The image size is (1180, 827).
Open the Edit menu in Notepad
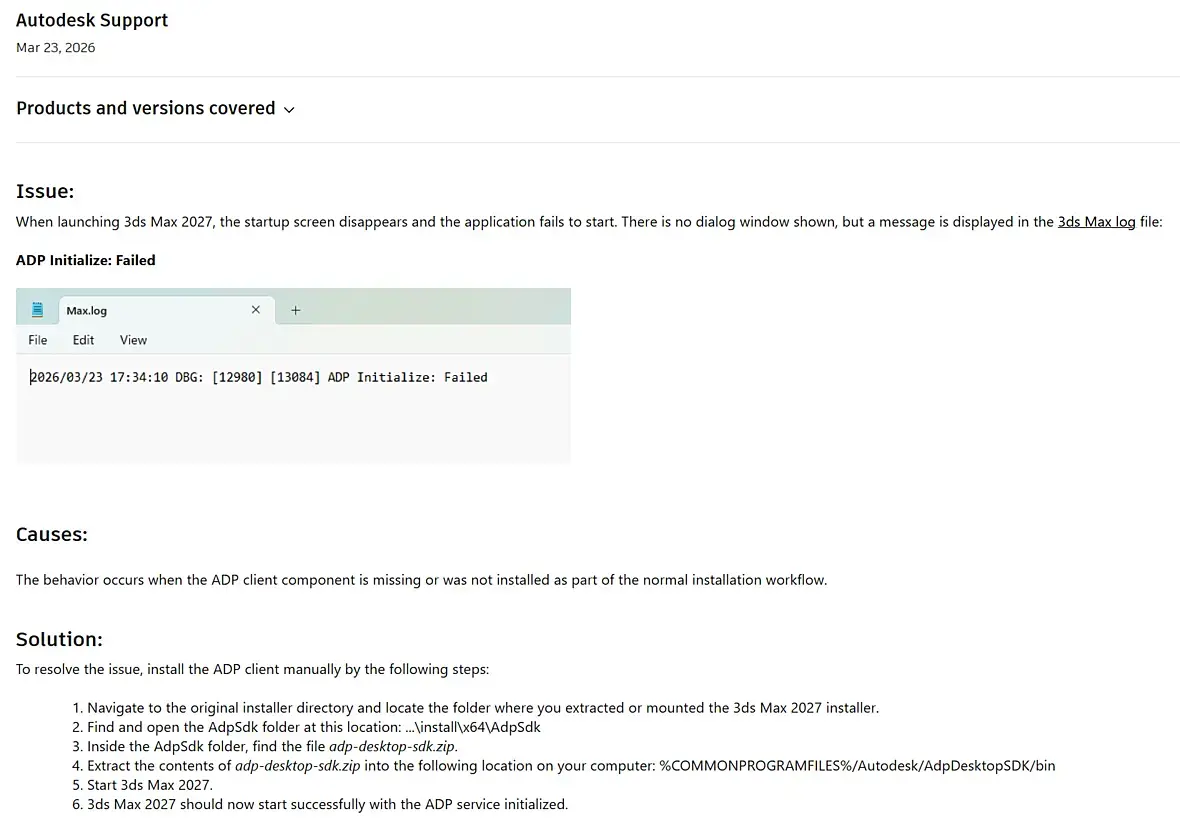[83, 340]
